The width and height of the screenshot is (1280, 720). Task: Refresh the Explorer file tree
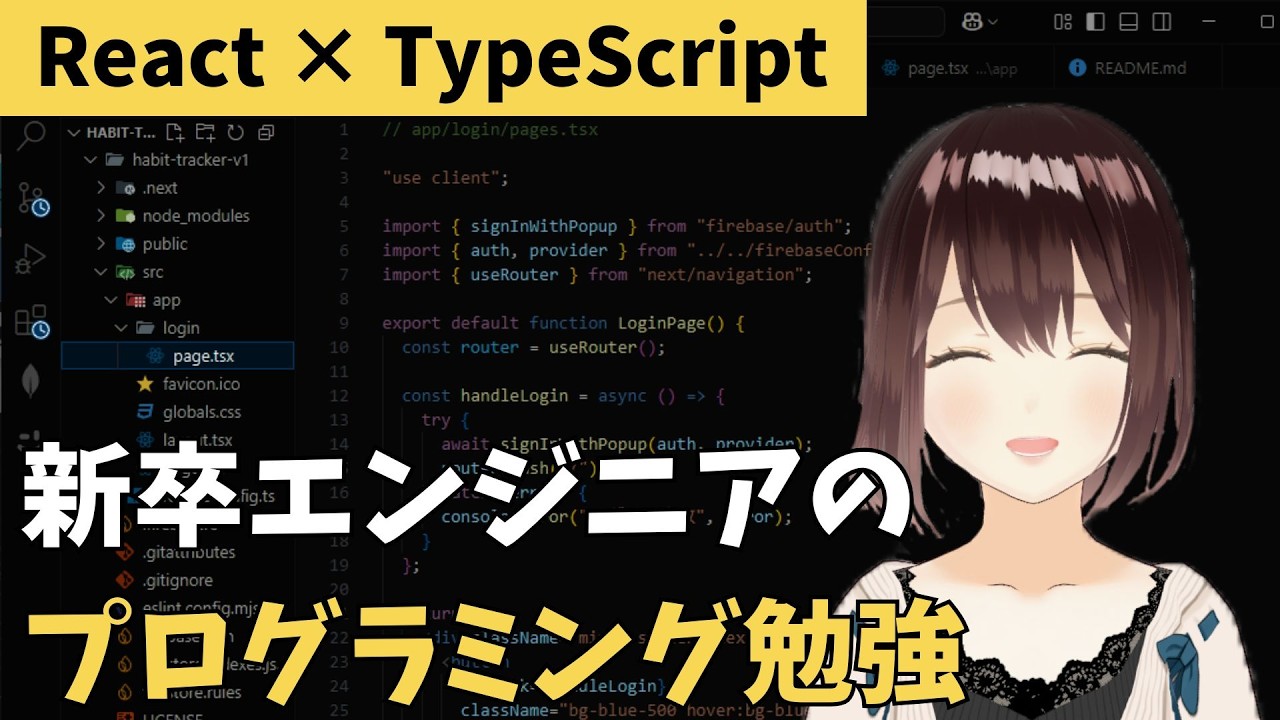click(236, 132)
